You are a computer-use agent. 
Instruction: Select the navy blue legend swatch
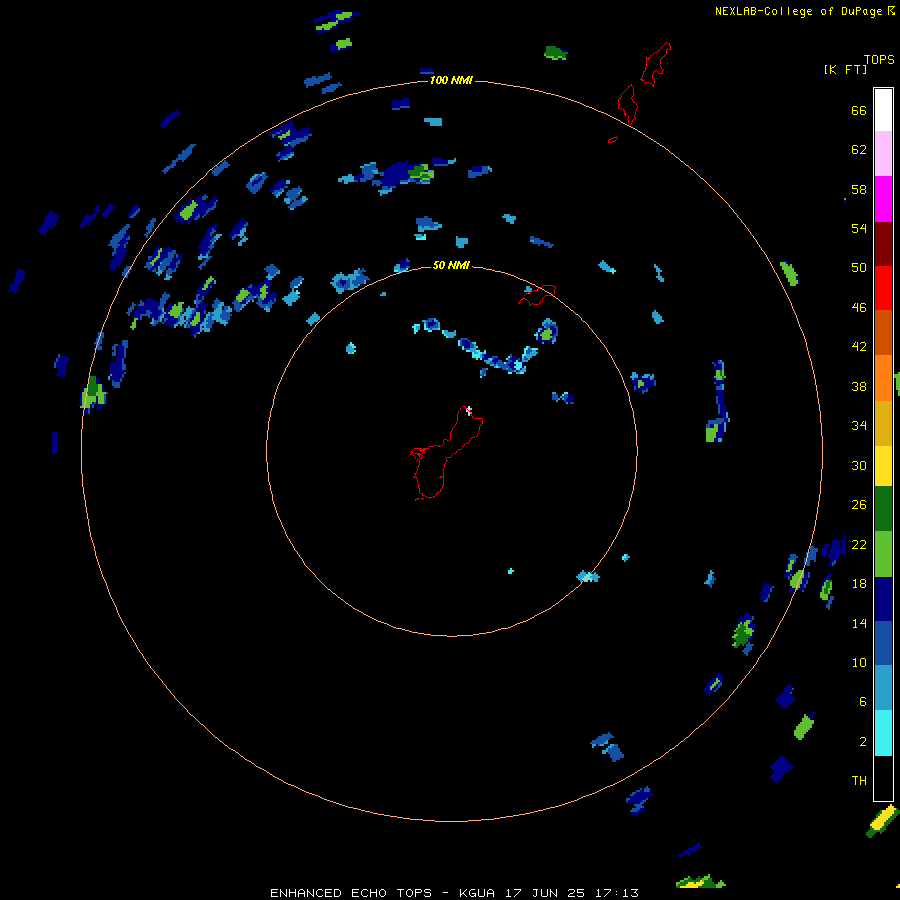(883, 599)
